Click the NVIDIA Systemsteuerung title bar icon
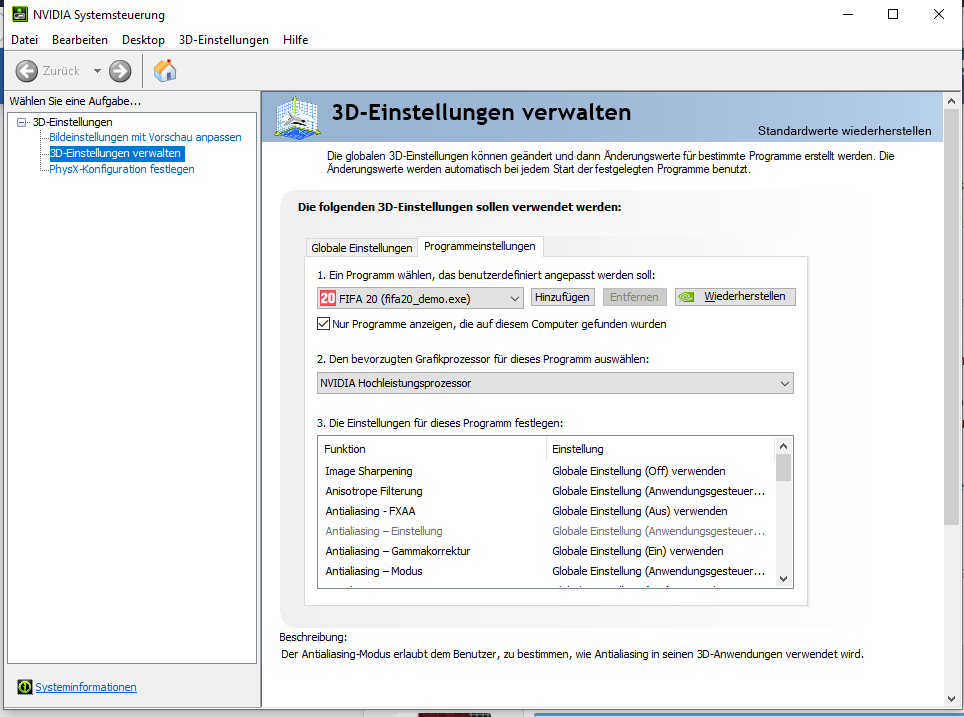This screenshot has width=964, height=717. (20, 14)
